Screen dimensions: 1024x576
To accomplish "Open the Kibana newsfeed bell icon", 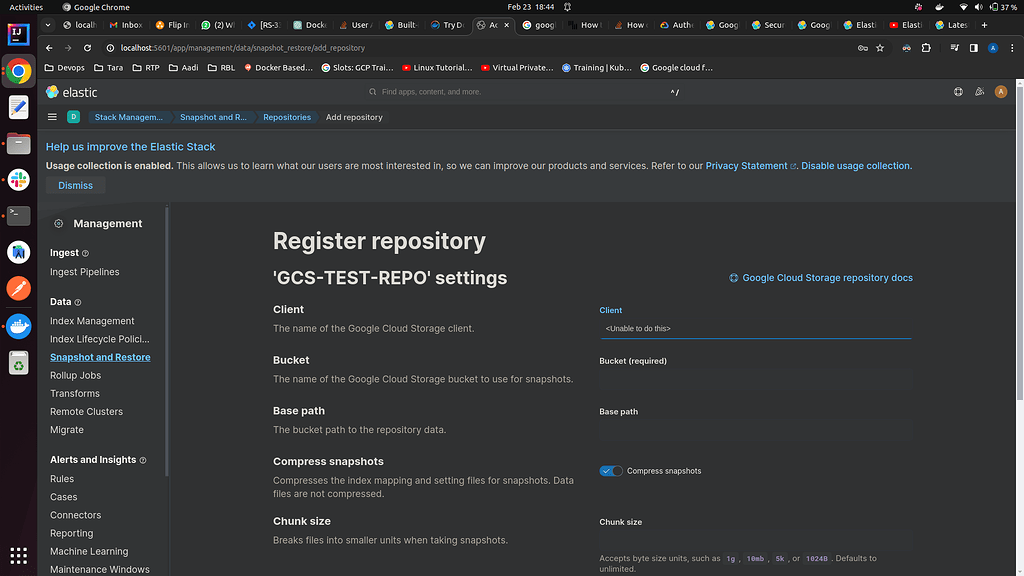I will click(979, 91).
